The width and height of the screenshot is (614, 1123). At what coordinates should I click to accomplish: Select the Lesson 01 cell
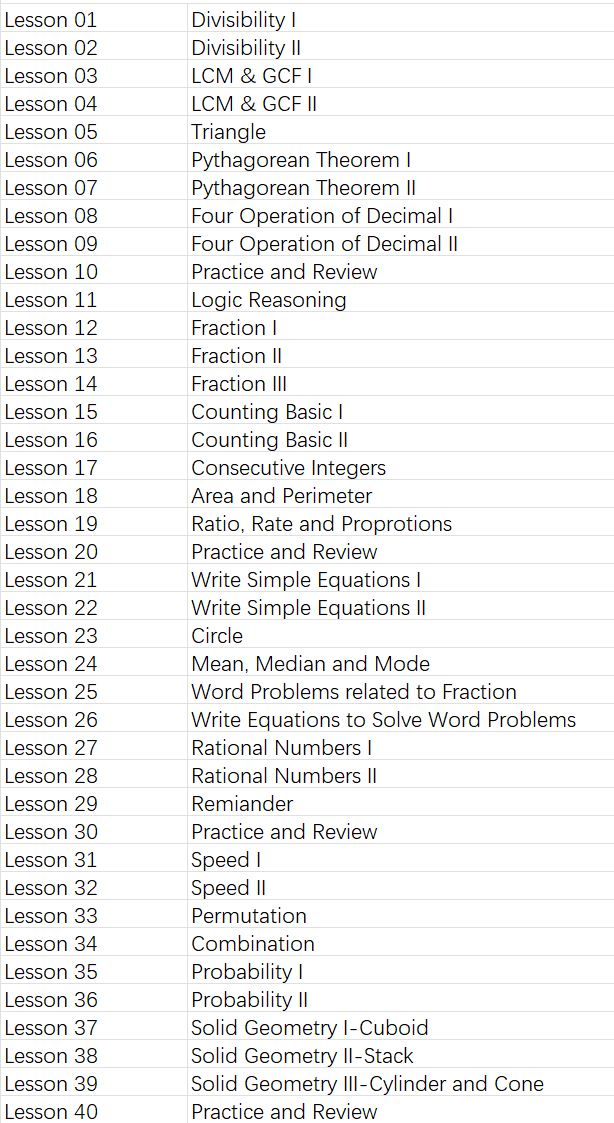tap(94, 19)
